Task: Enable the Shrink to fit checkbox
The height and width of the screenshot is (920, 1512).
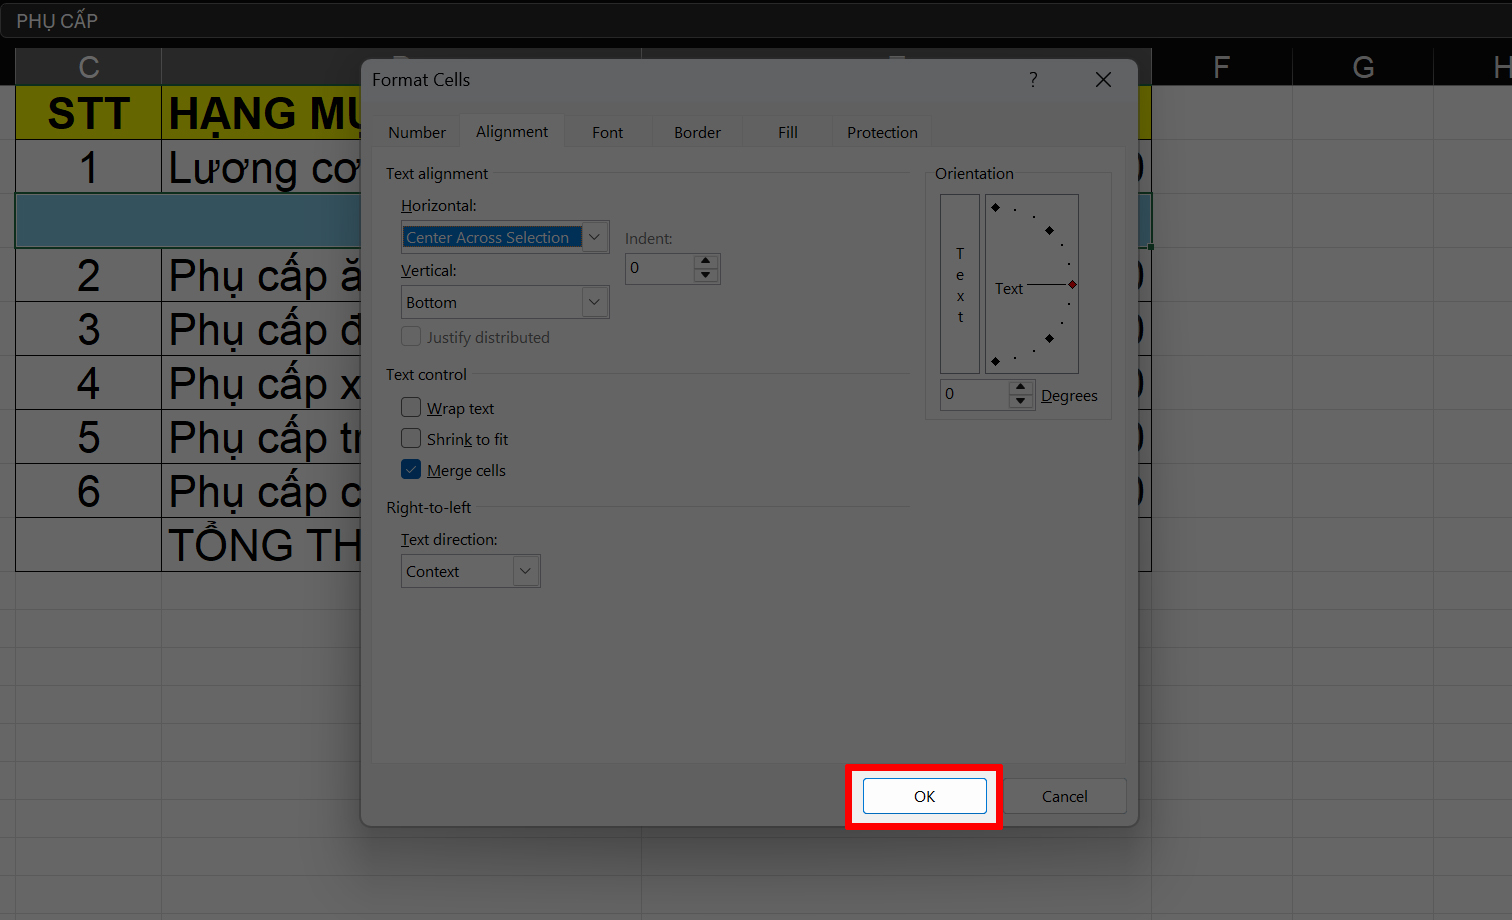Action: 411,439
